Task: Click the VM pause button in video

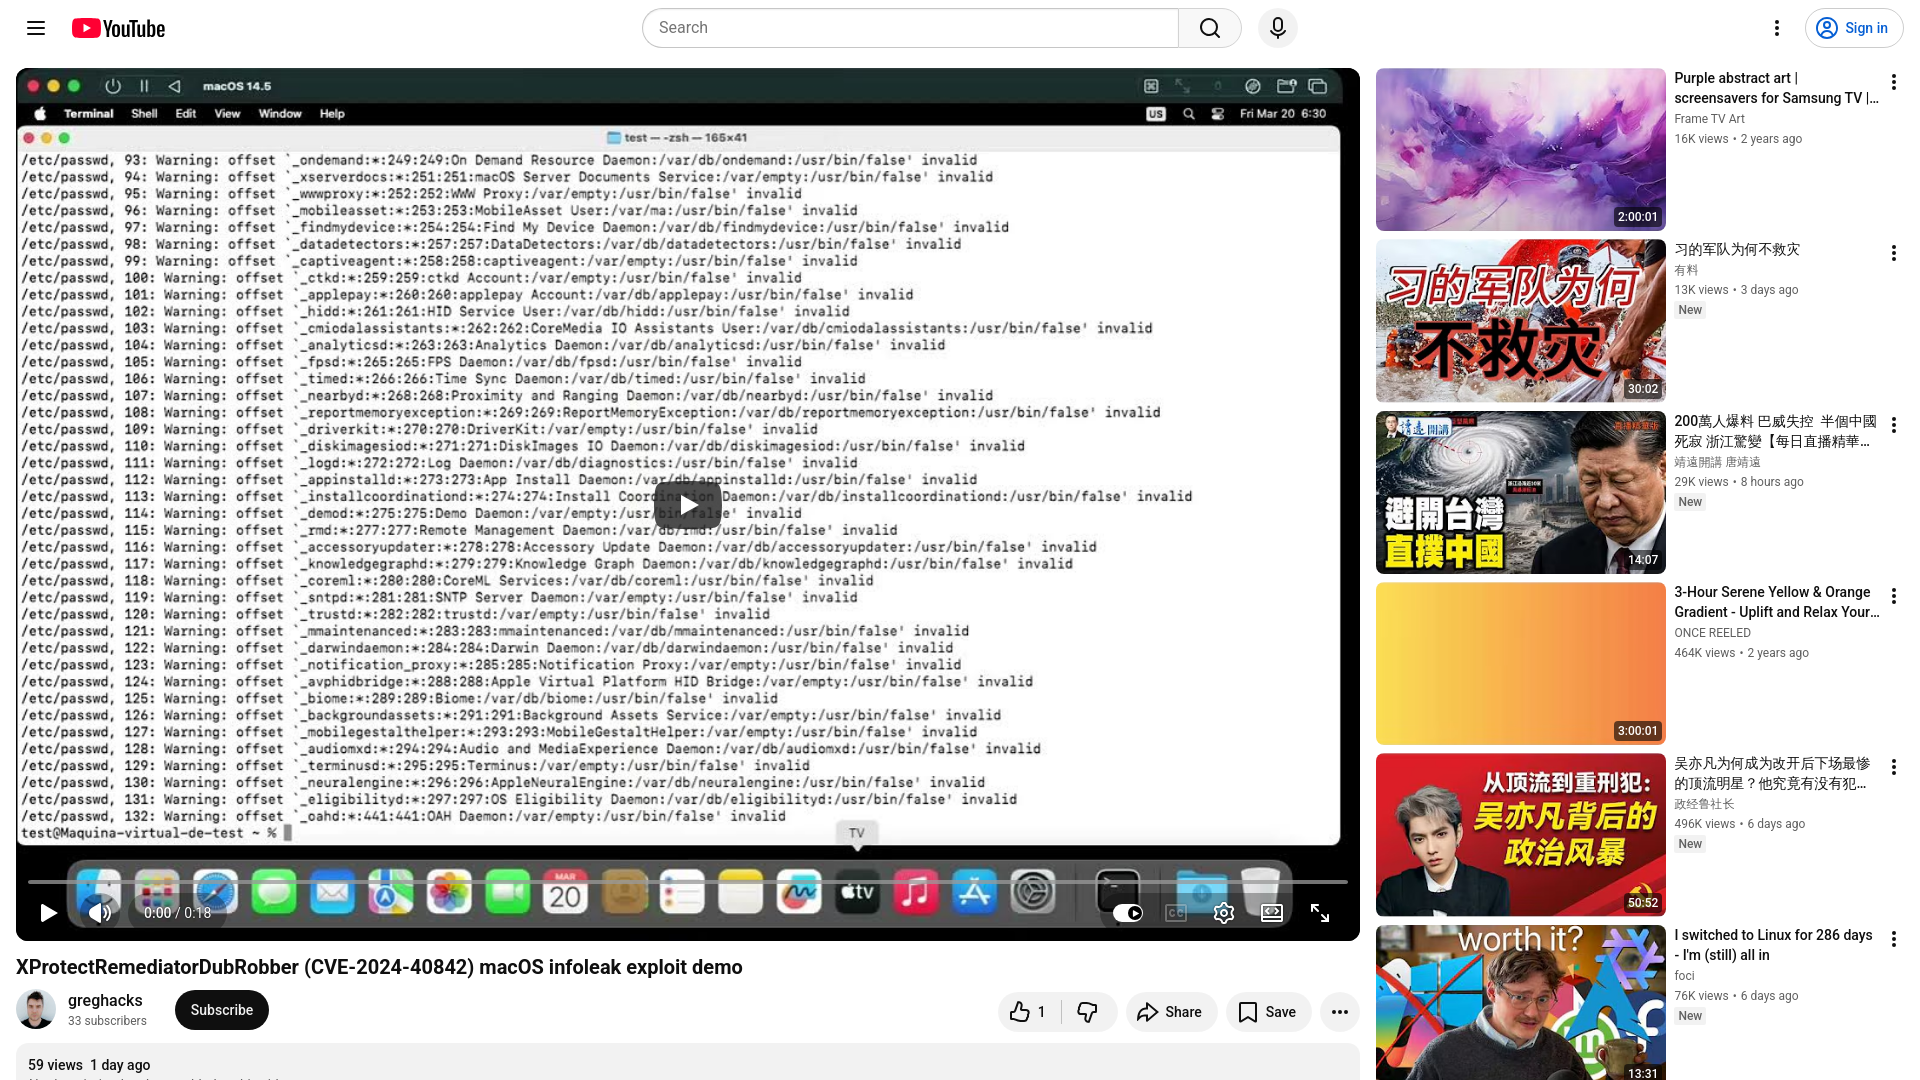Action: pos(144,86)
